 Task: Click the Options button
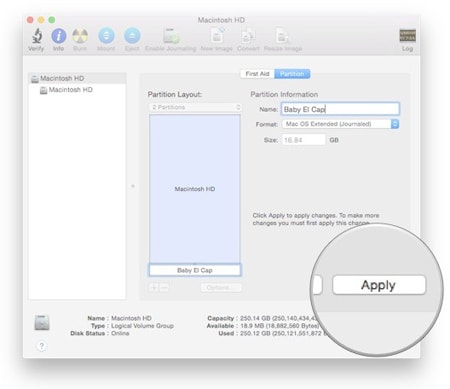221,287
